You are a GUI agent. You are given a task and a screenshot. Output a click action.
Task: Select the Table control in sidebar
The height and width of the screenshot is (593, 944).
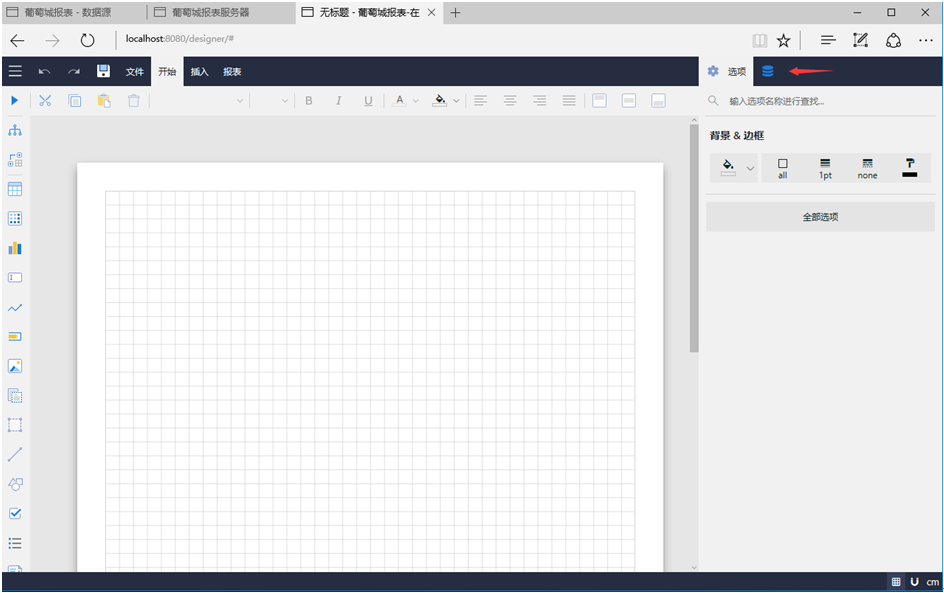[15, 189]
